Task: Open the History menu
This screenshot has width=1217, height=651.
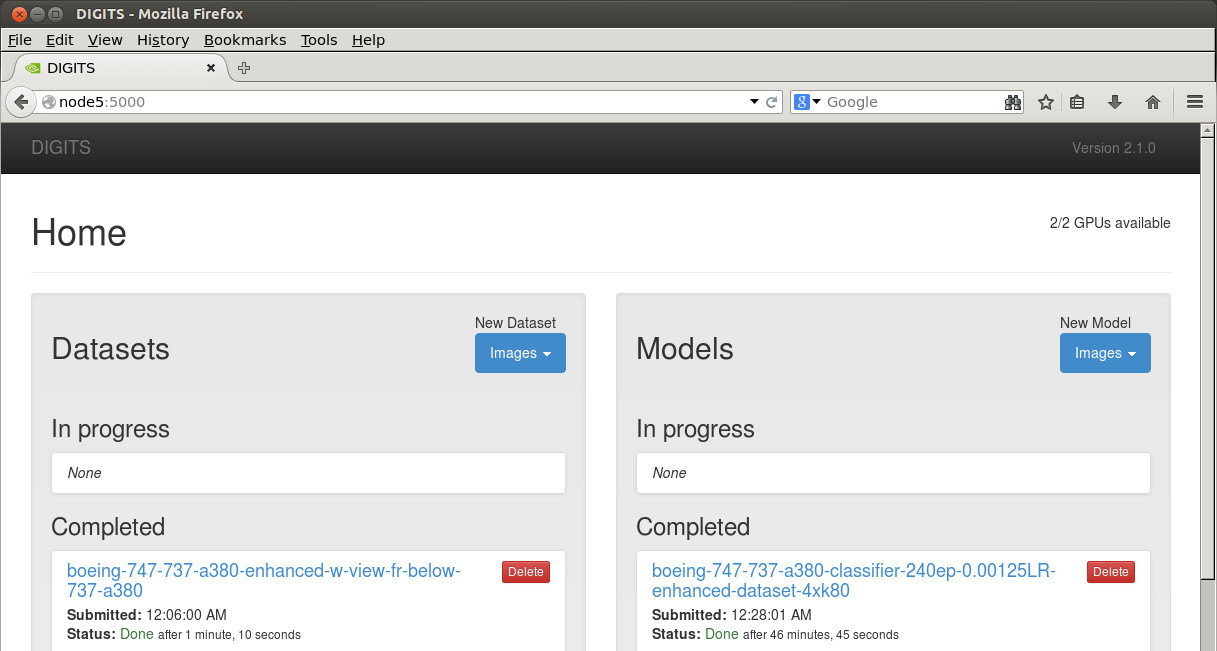Action: (x=163, y=40)
